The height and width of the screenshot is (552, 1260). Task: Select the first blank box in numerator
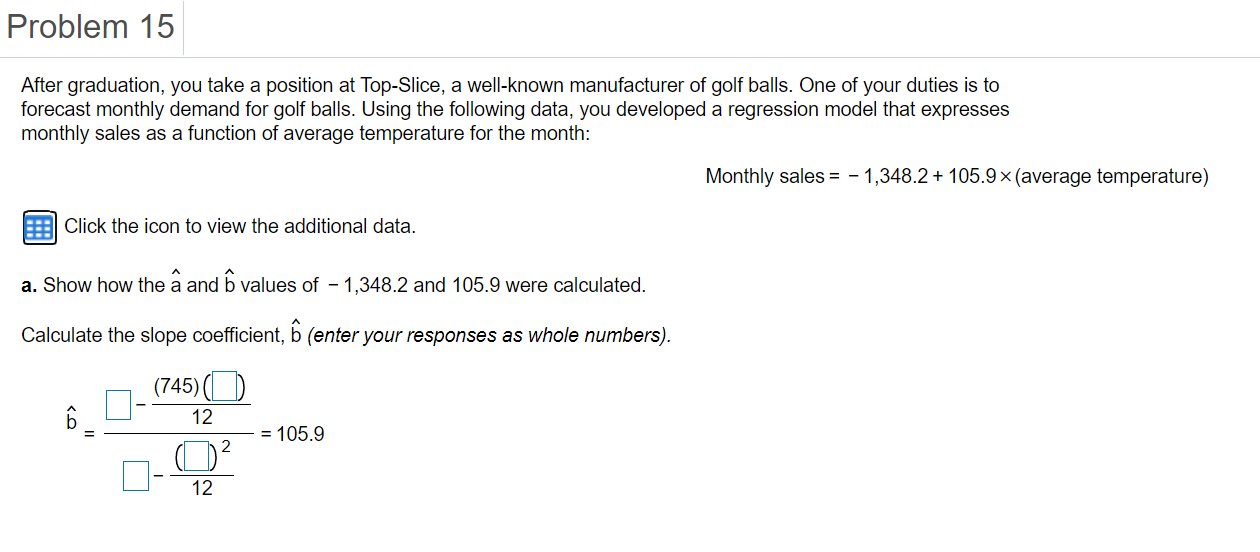point(119,404)
